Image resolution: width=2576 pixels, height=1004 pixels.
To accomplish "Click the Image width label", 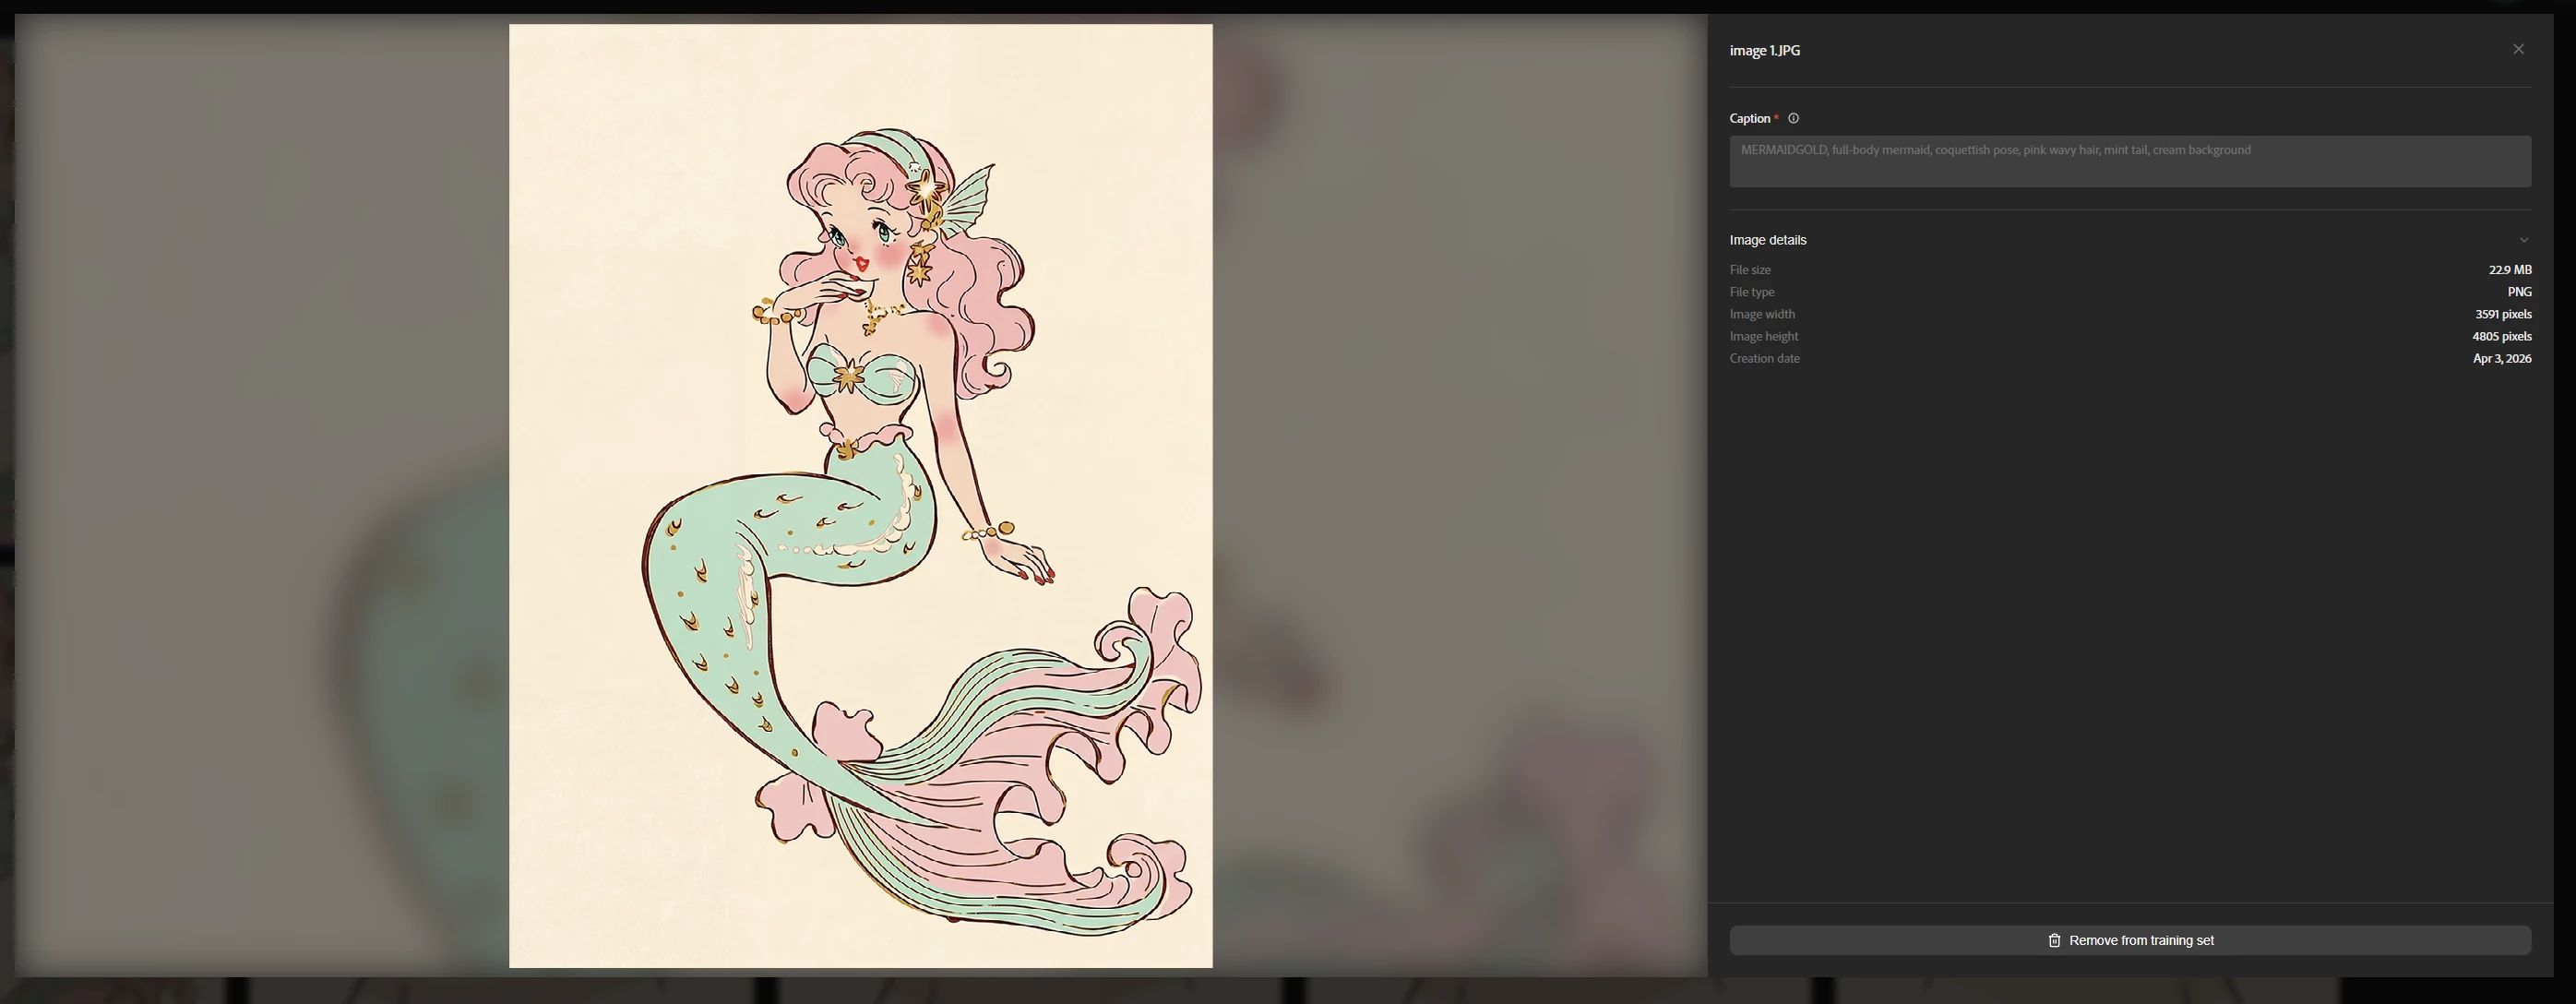I will [1762, 314].
